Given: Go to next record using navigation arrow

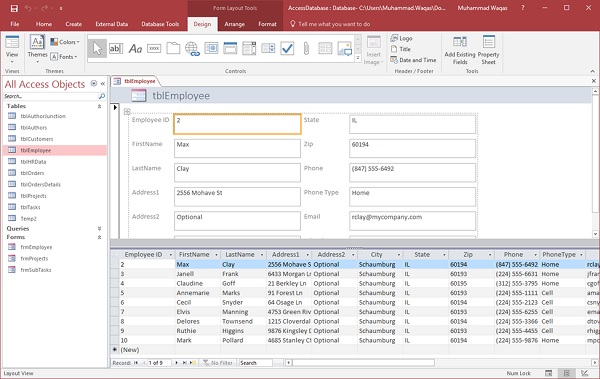Looking at the screenshot, I should 176,363.
